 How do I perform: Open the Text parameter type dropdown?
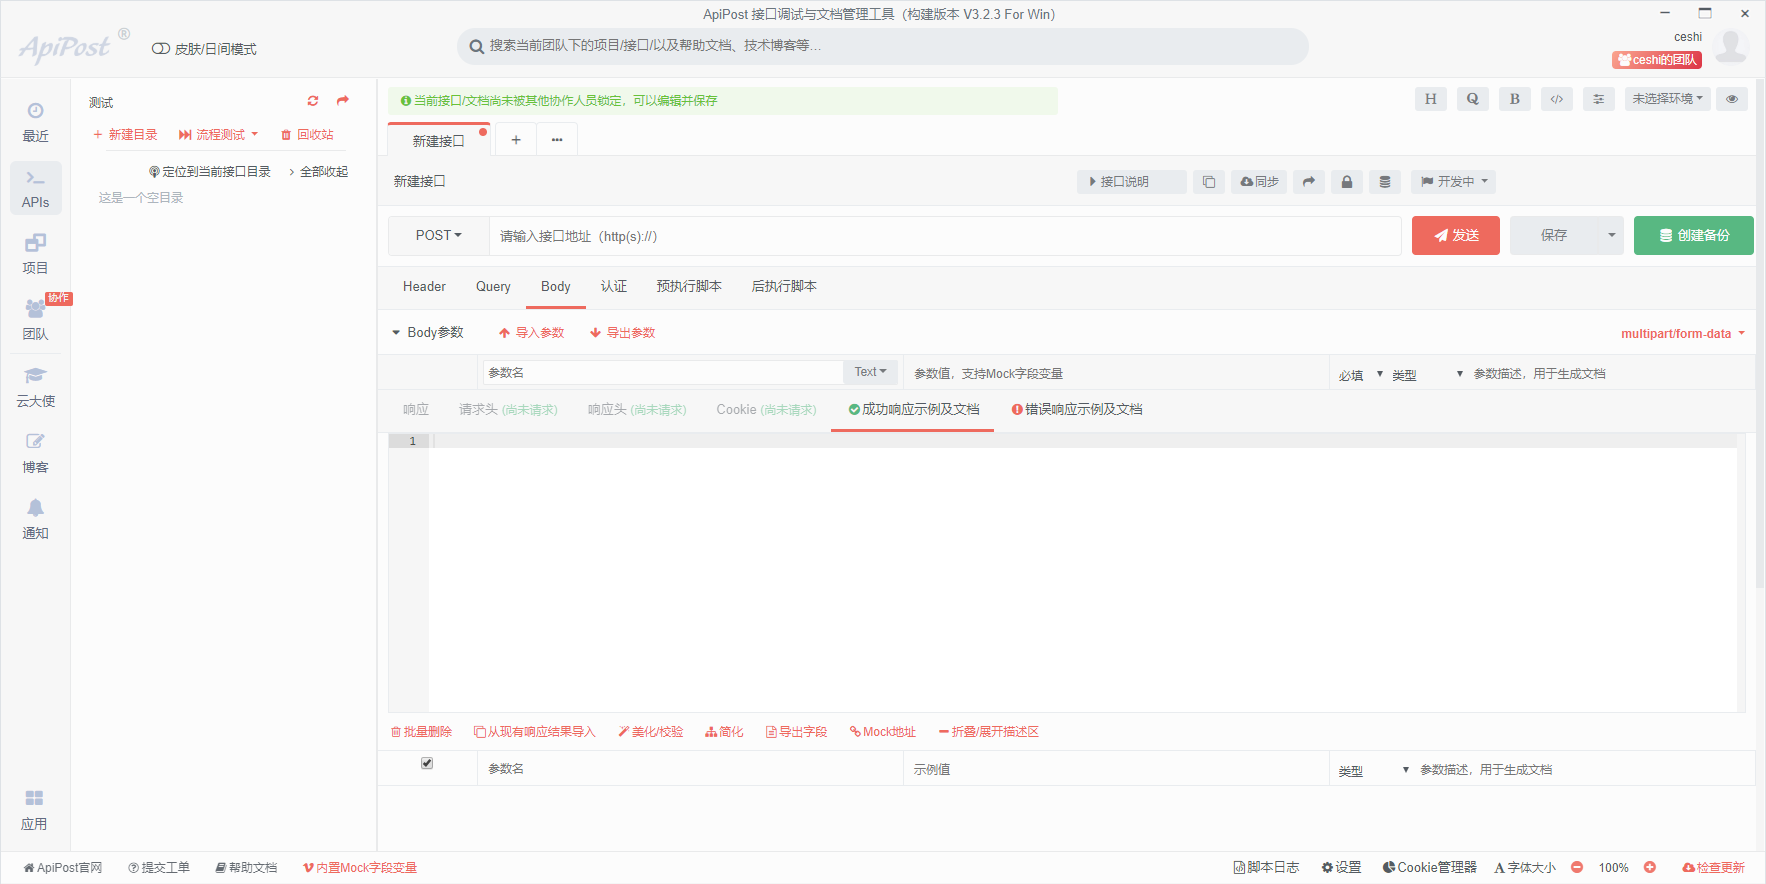(870, 372)
